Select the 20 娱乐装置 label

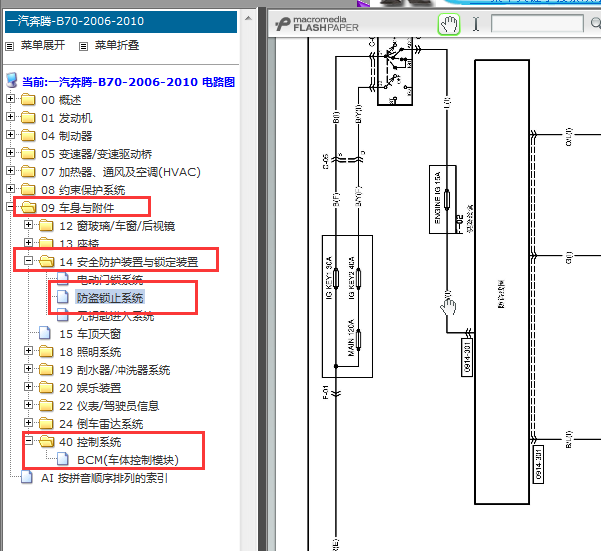click(x=90, y=388)
